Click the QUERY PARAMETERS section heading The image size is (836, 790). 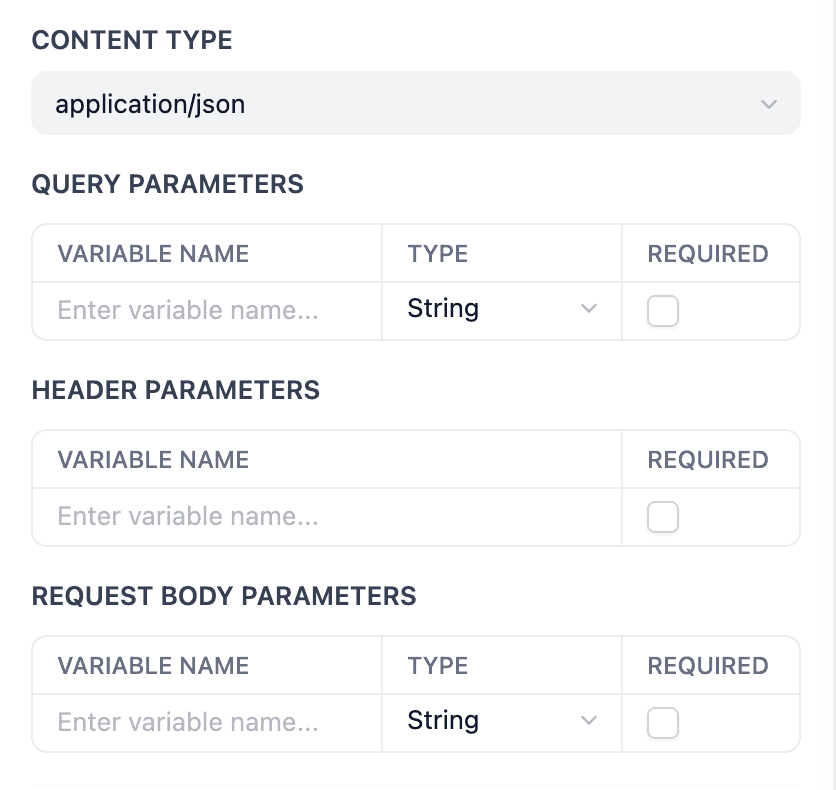click(x=168, y=184)
